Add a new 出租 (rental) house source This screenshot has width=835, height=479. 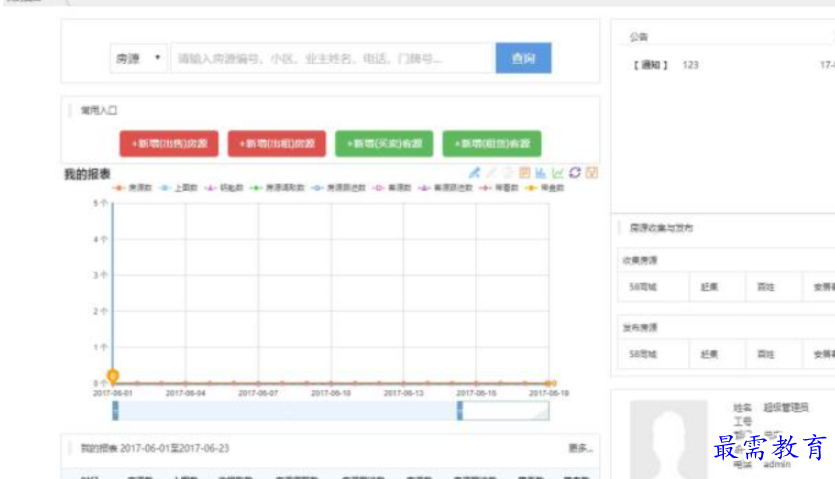[277, 144]
